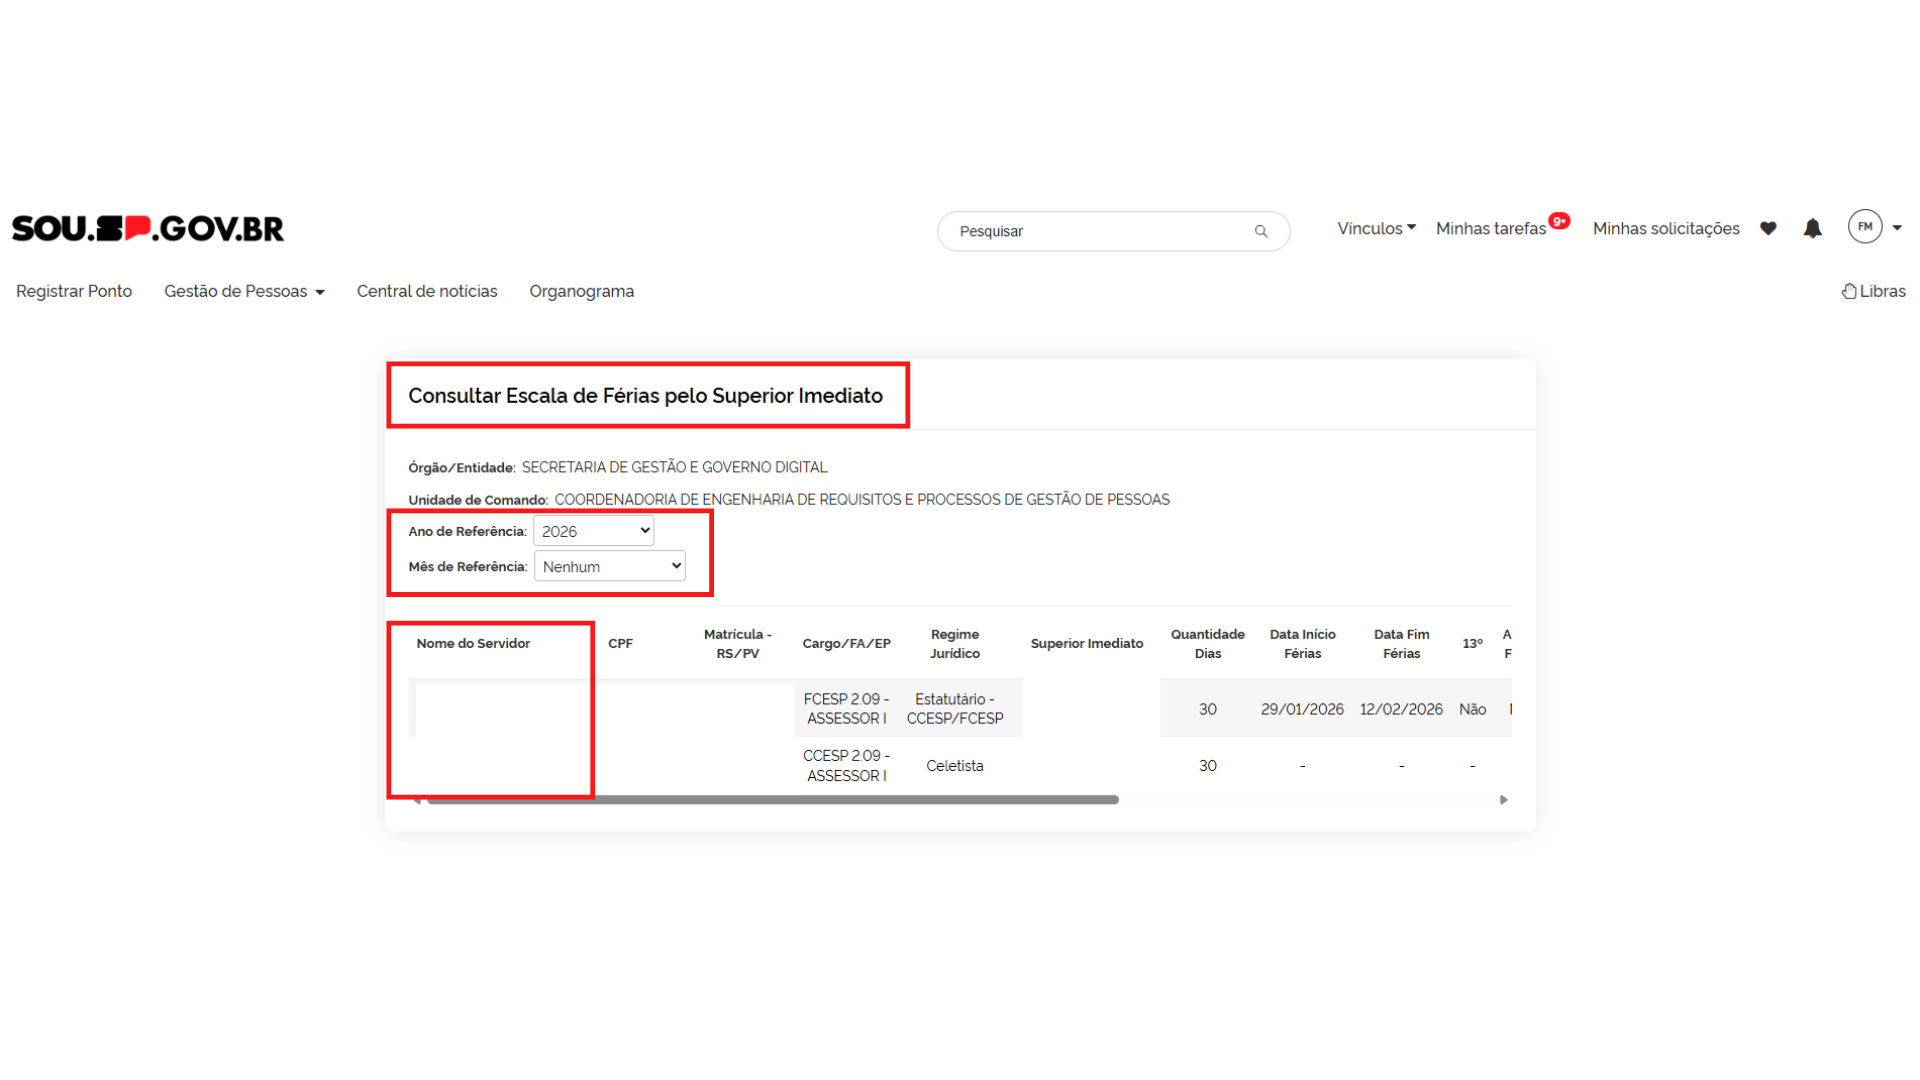Image resolution: width=1920 pixels, height=1080 pixels.
Task: Click the FM user avatar
Action: [1865, 227]
